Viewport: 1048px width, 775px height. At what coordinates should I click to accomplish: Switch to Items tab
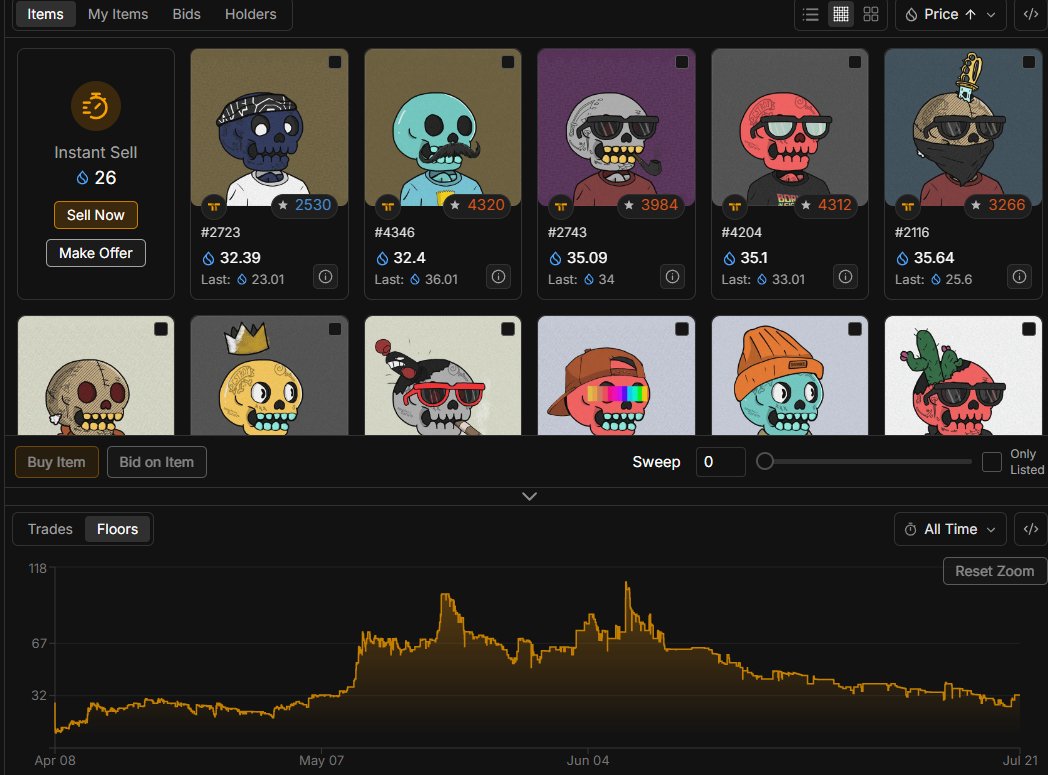(x=45, y=14)
